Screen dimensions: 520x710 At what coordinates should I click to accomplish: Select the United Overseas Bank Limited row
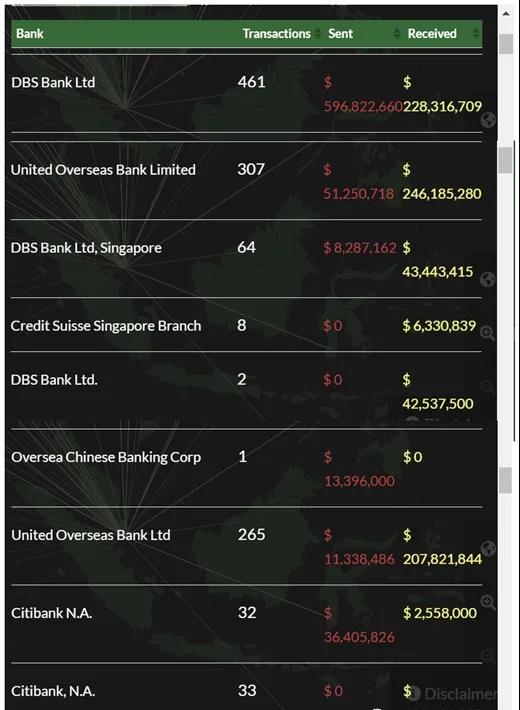(x=246, y=181)
